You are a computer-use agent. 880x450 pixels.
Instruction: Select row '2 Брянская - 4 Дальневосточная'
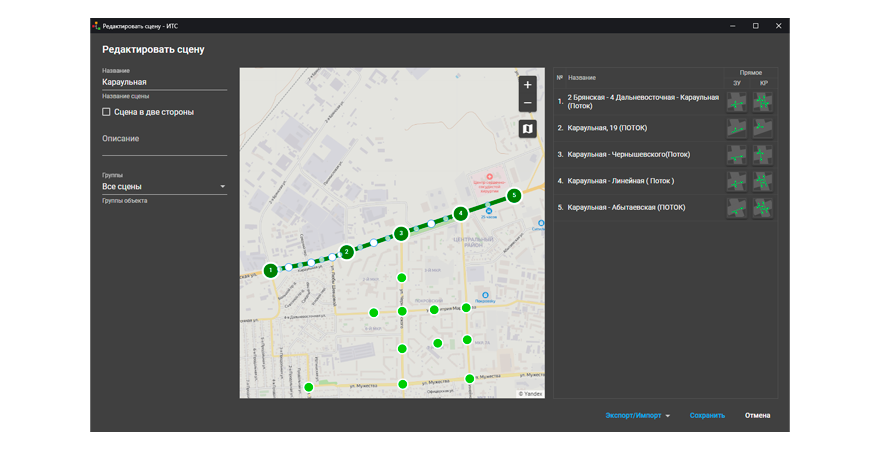[x=642, y=102]
